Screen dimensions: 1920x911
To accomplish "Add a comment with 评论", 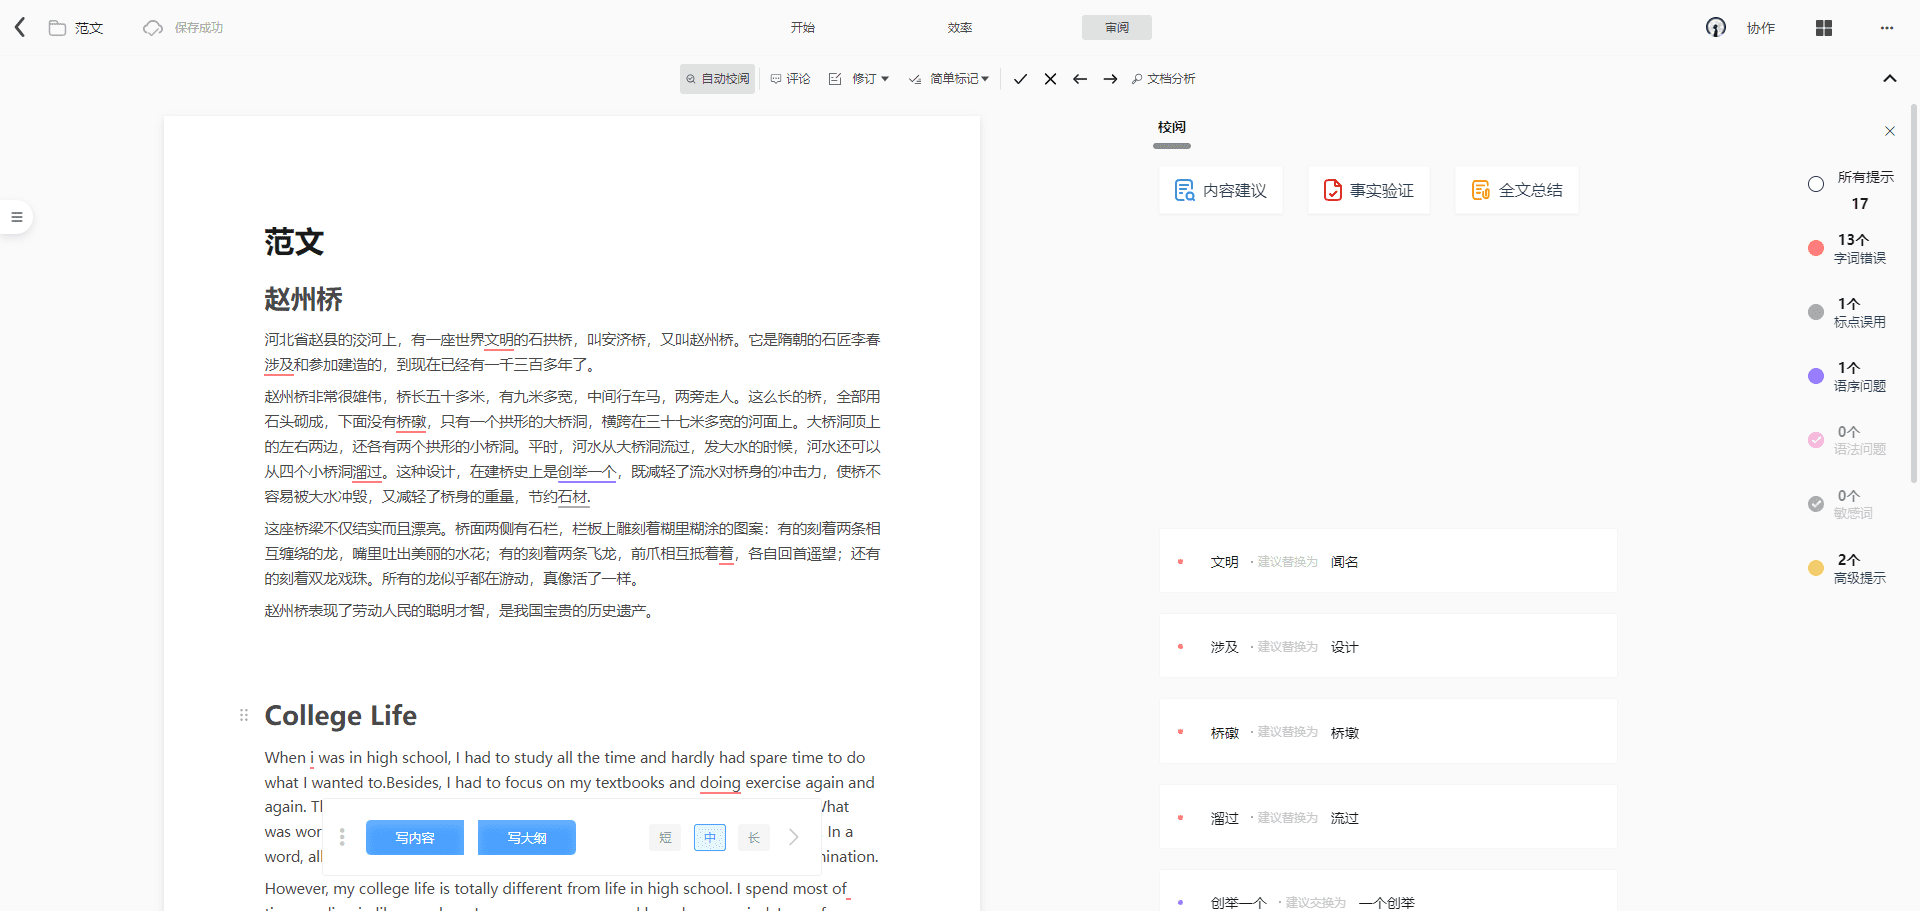I will point(790,79).
